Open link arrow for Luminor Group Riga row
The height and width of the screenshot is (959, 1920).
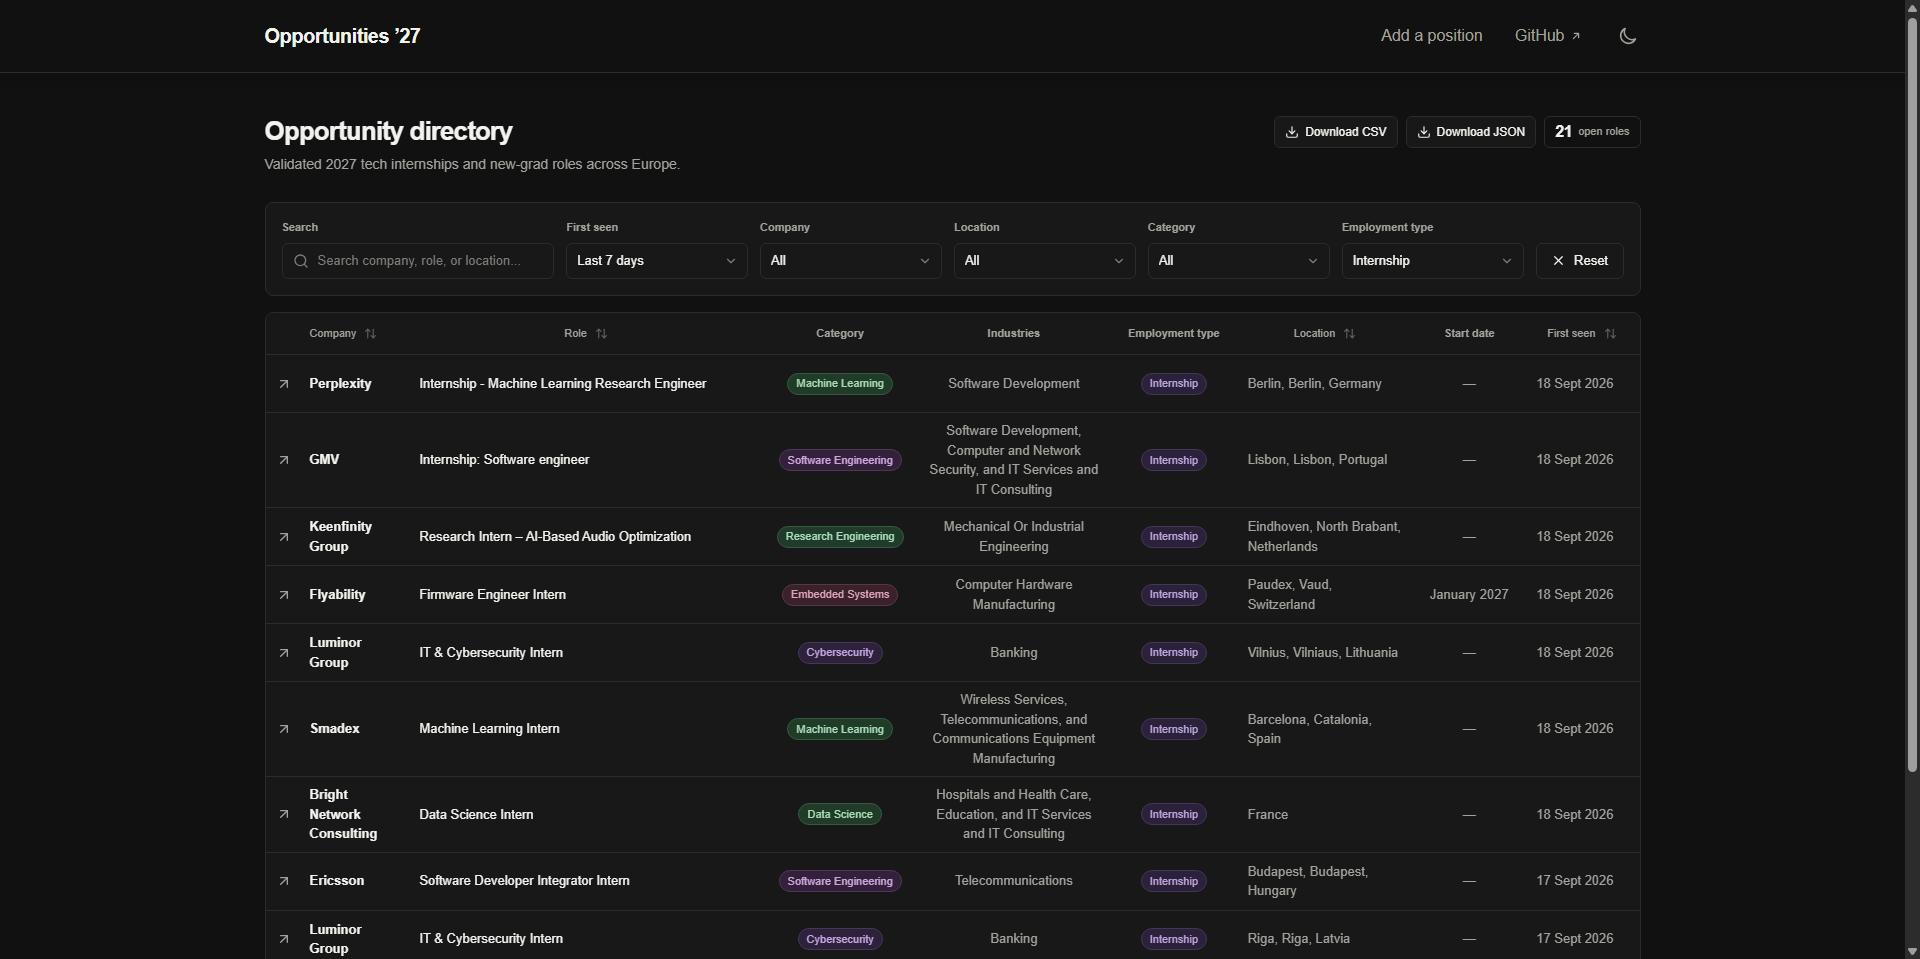click(x=284, y=939)
